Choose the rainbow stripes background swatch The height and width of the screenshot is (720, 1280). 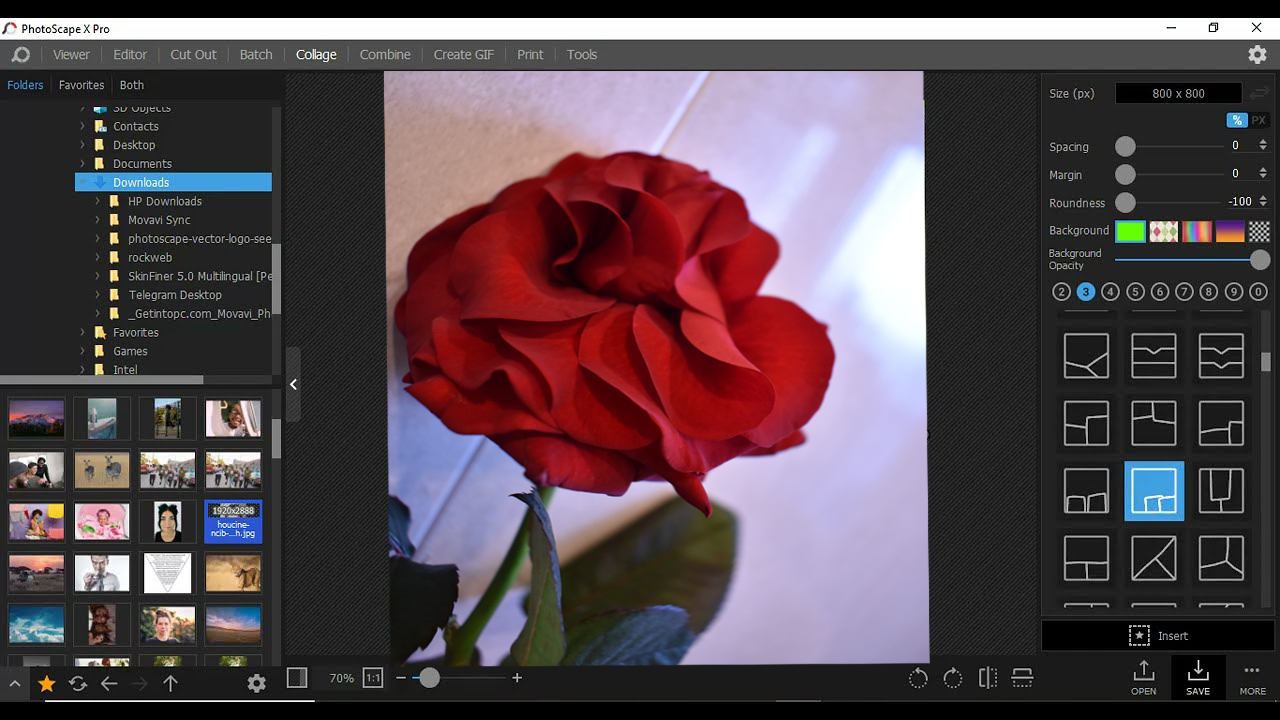coord(1197,231)
